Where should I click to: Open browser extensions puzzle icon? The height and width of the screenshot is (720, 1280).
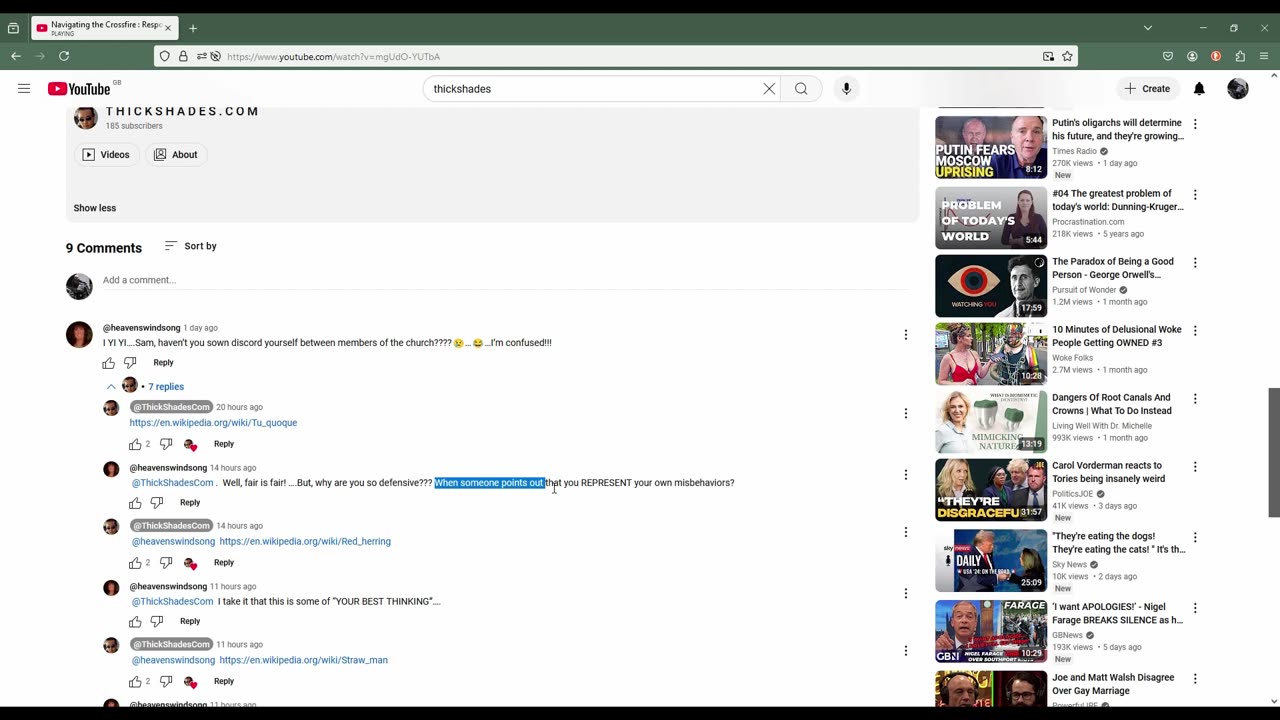[1240, 56]
